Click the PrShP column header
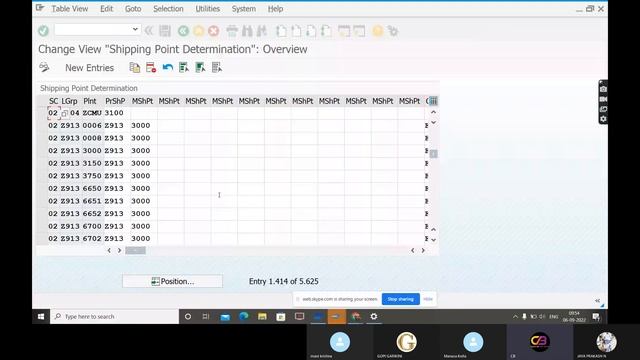The width and height of the screenshot is (640, 360). (115, 101)
